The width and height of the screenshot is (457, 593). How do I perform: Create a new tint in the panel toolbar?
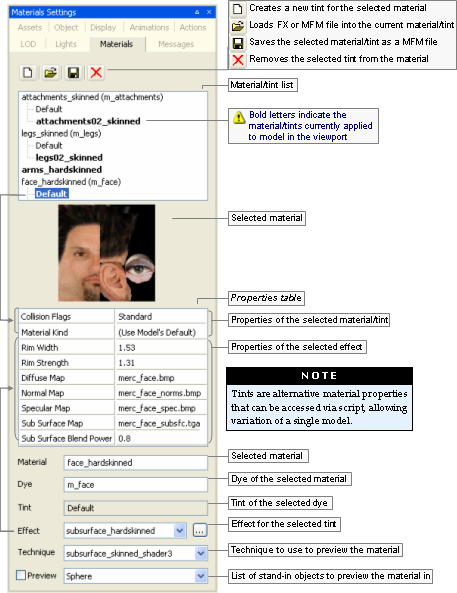click(28, 72)
